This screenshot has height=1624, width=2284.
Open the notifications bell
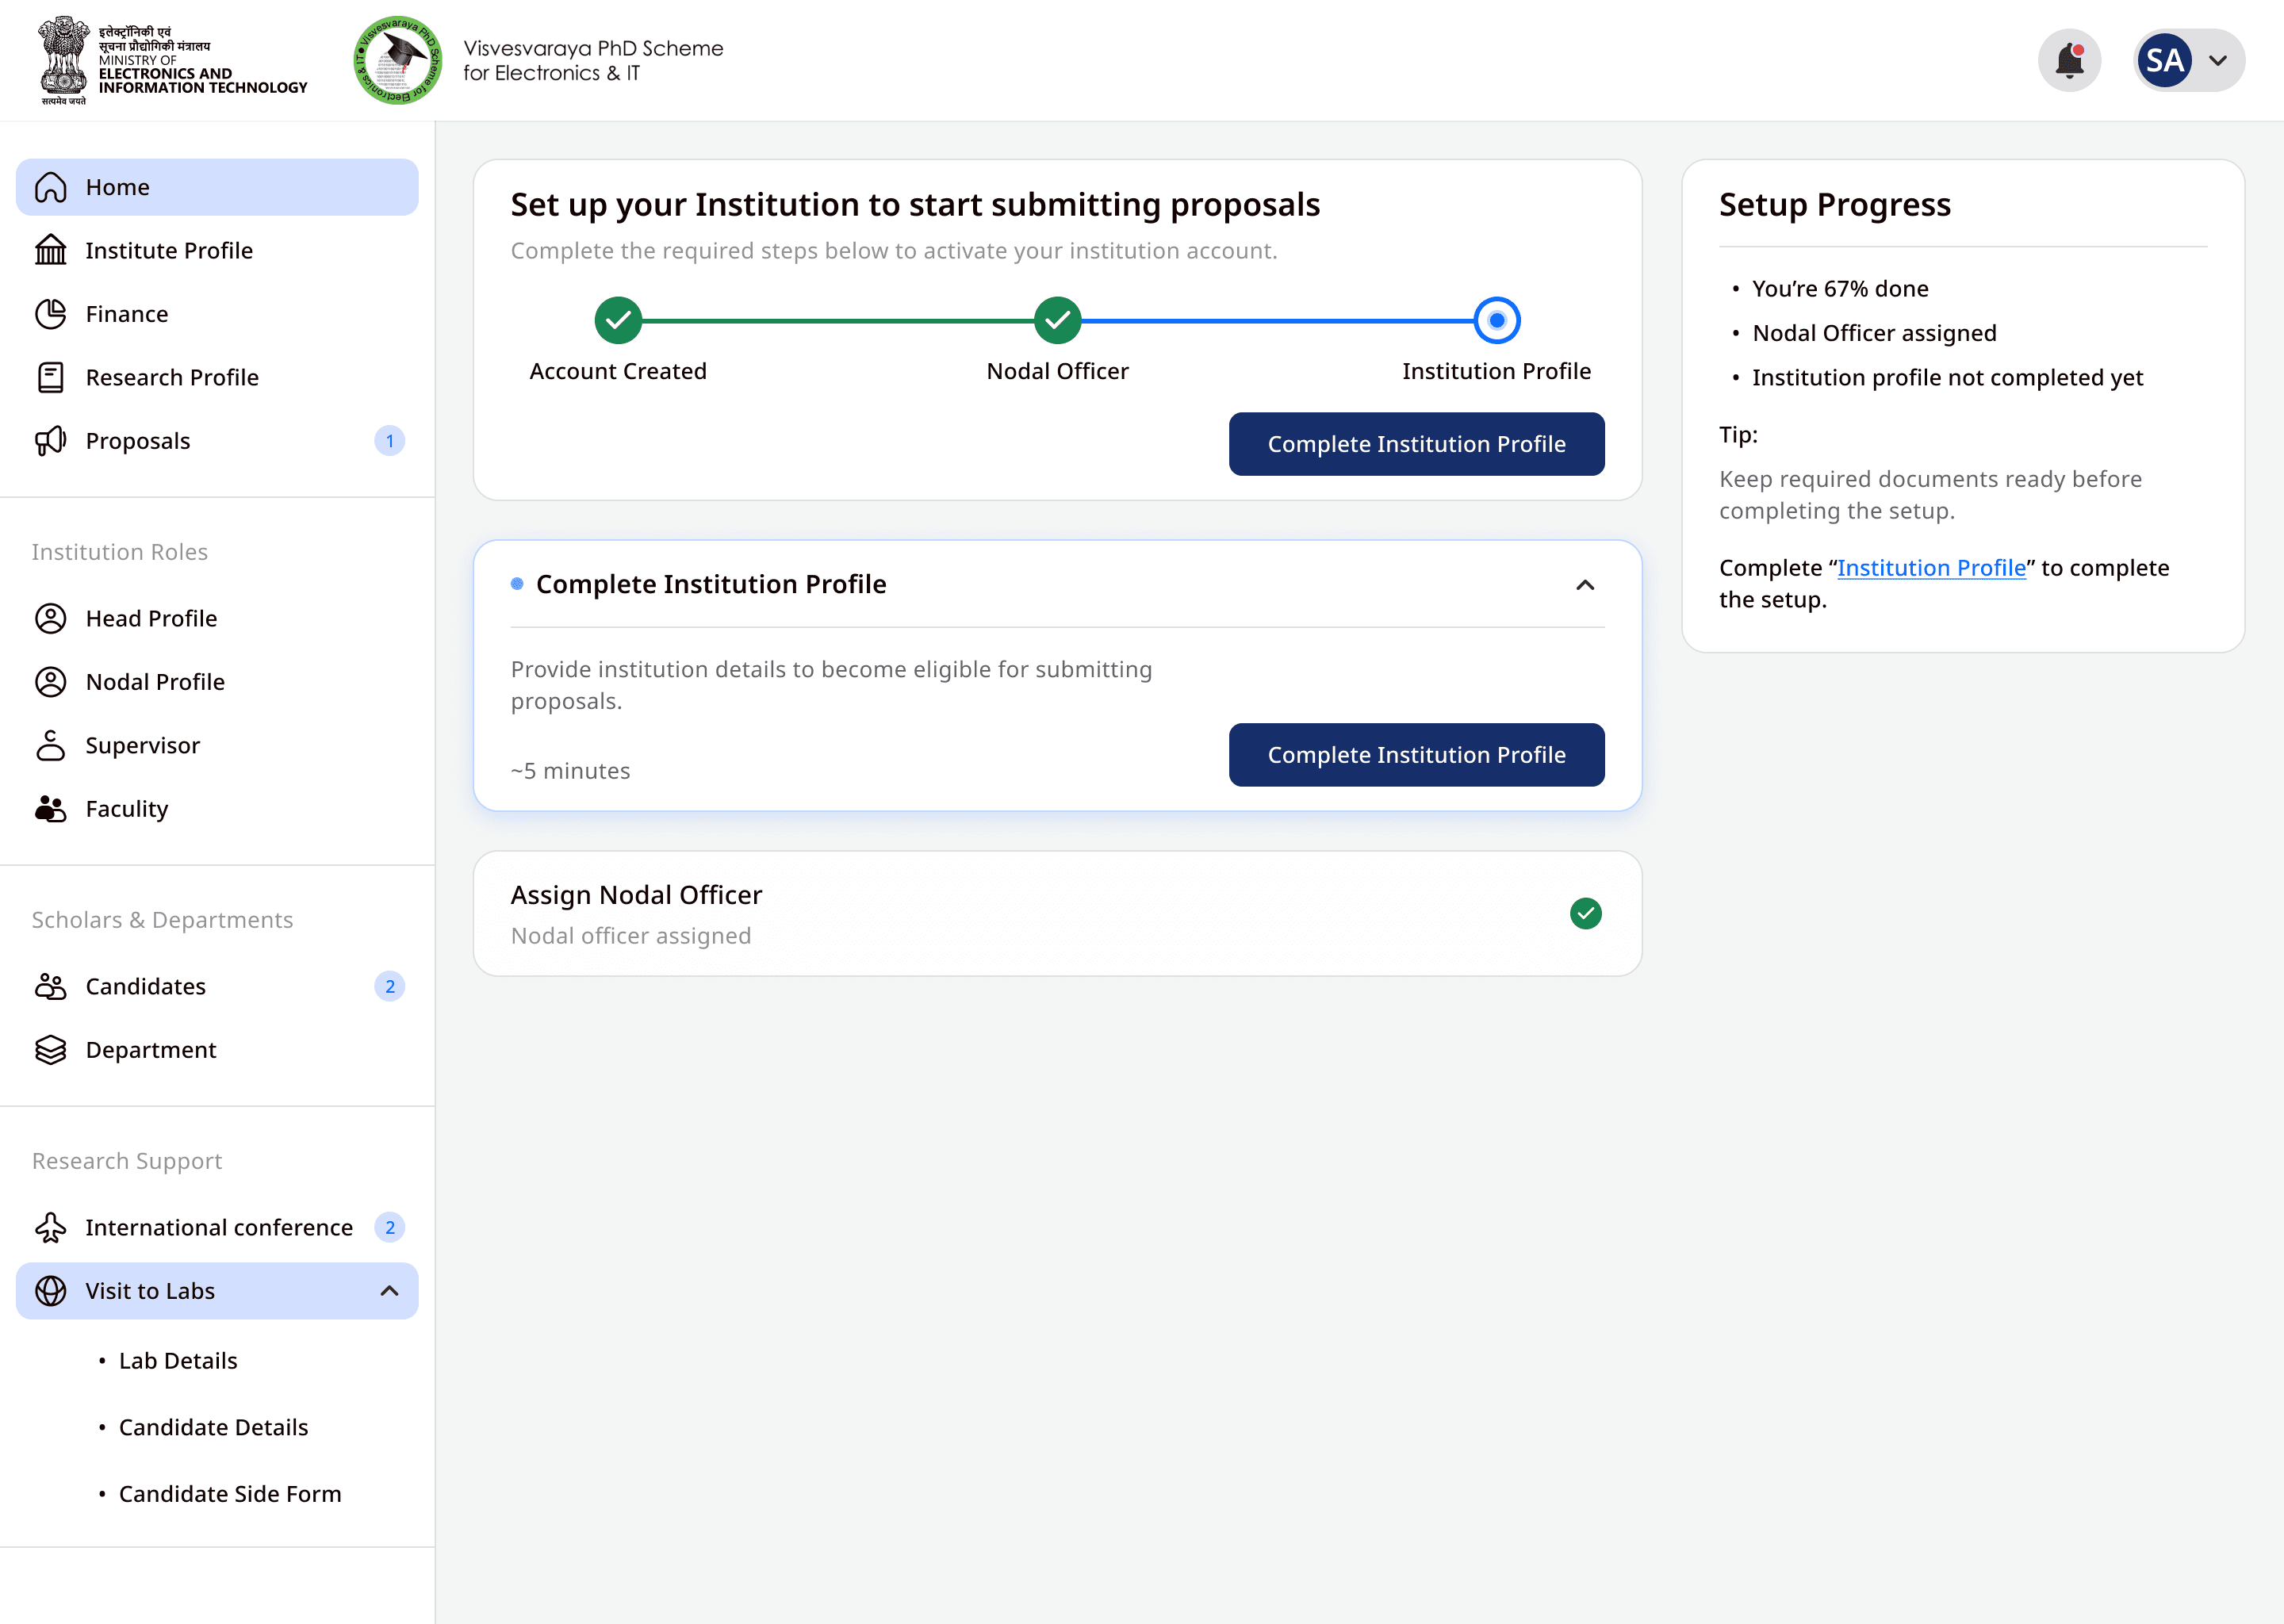[x=2069, y=61]
